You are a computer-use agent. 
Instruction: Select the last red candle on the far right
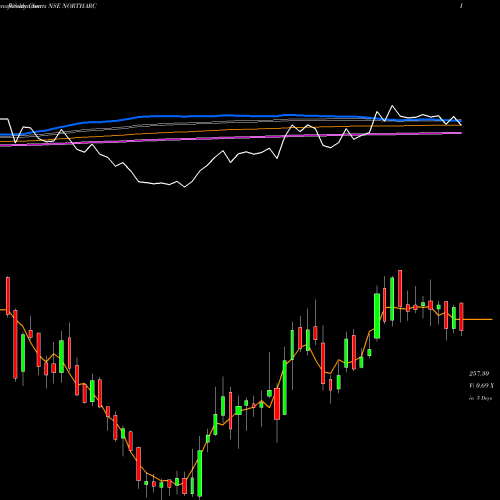(x=461, y=317)
